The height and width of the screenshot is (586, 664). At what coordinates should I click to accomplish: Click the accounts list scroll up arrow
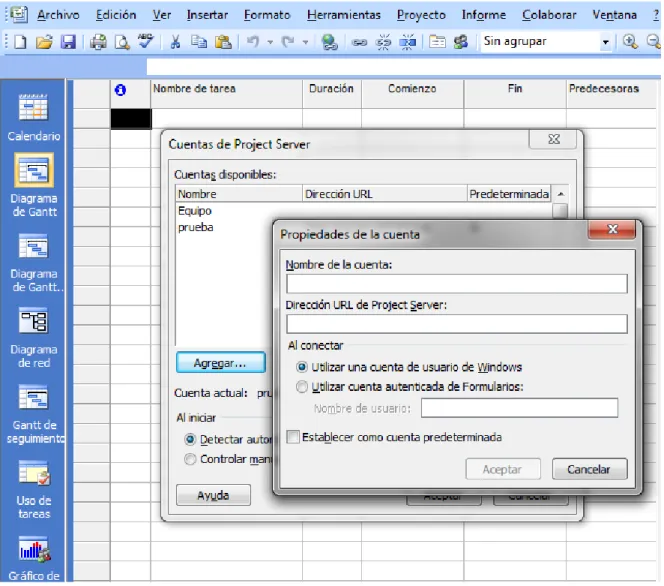[x=560, y=194]
